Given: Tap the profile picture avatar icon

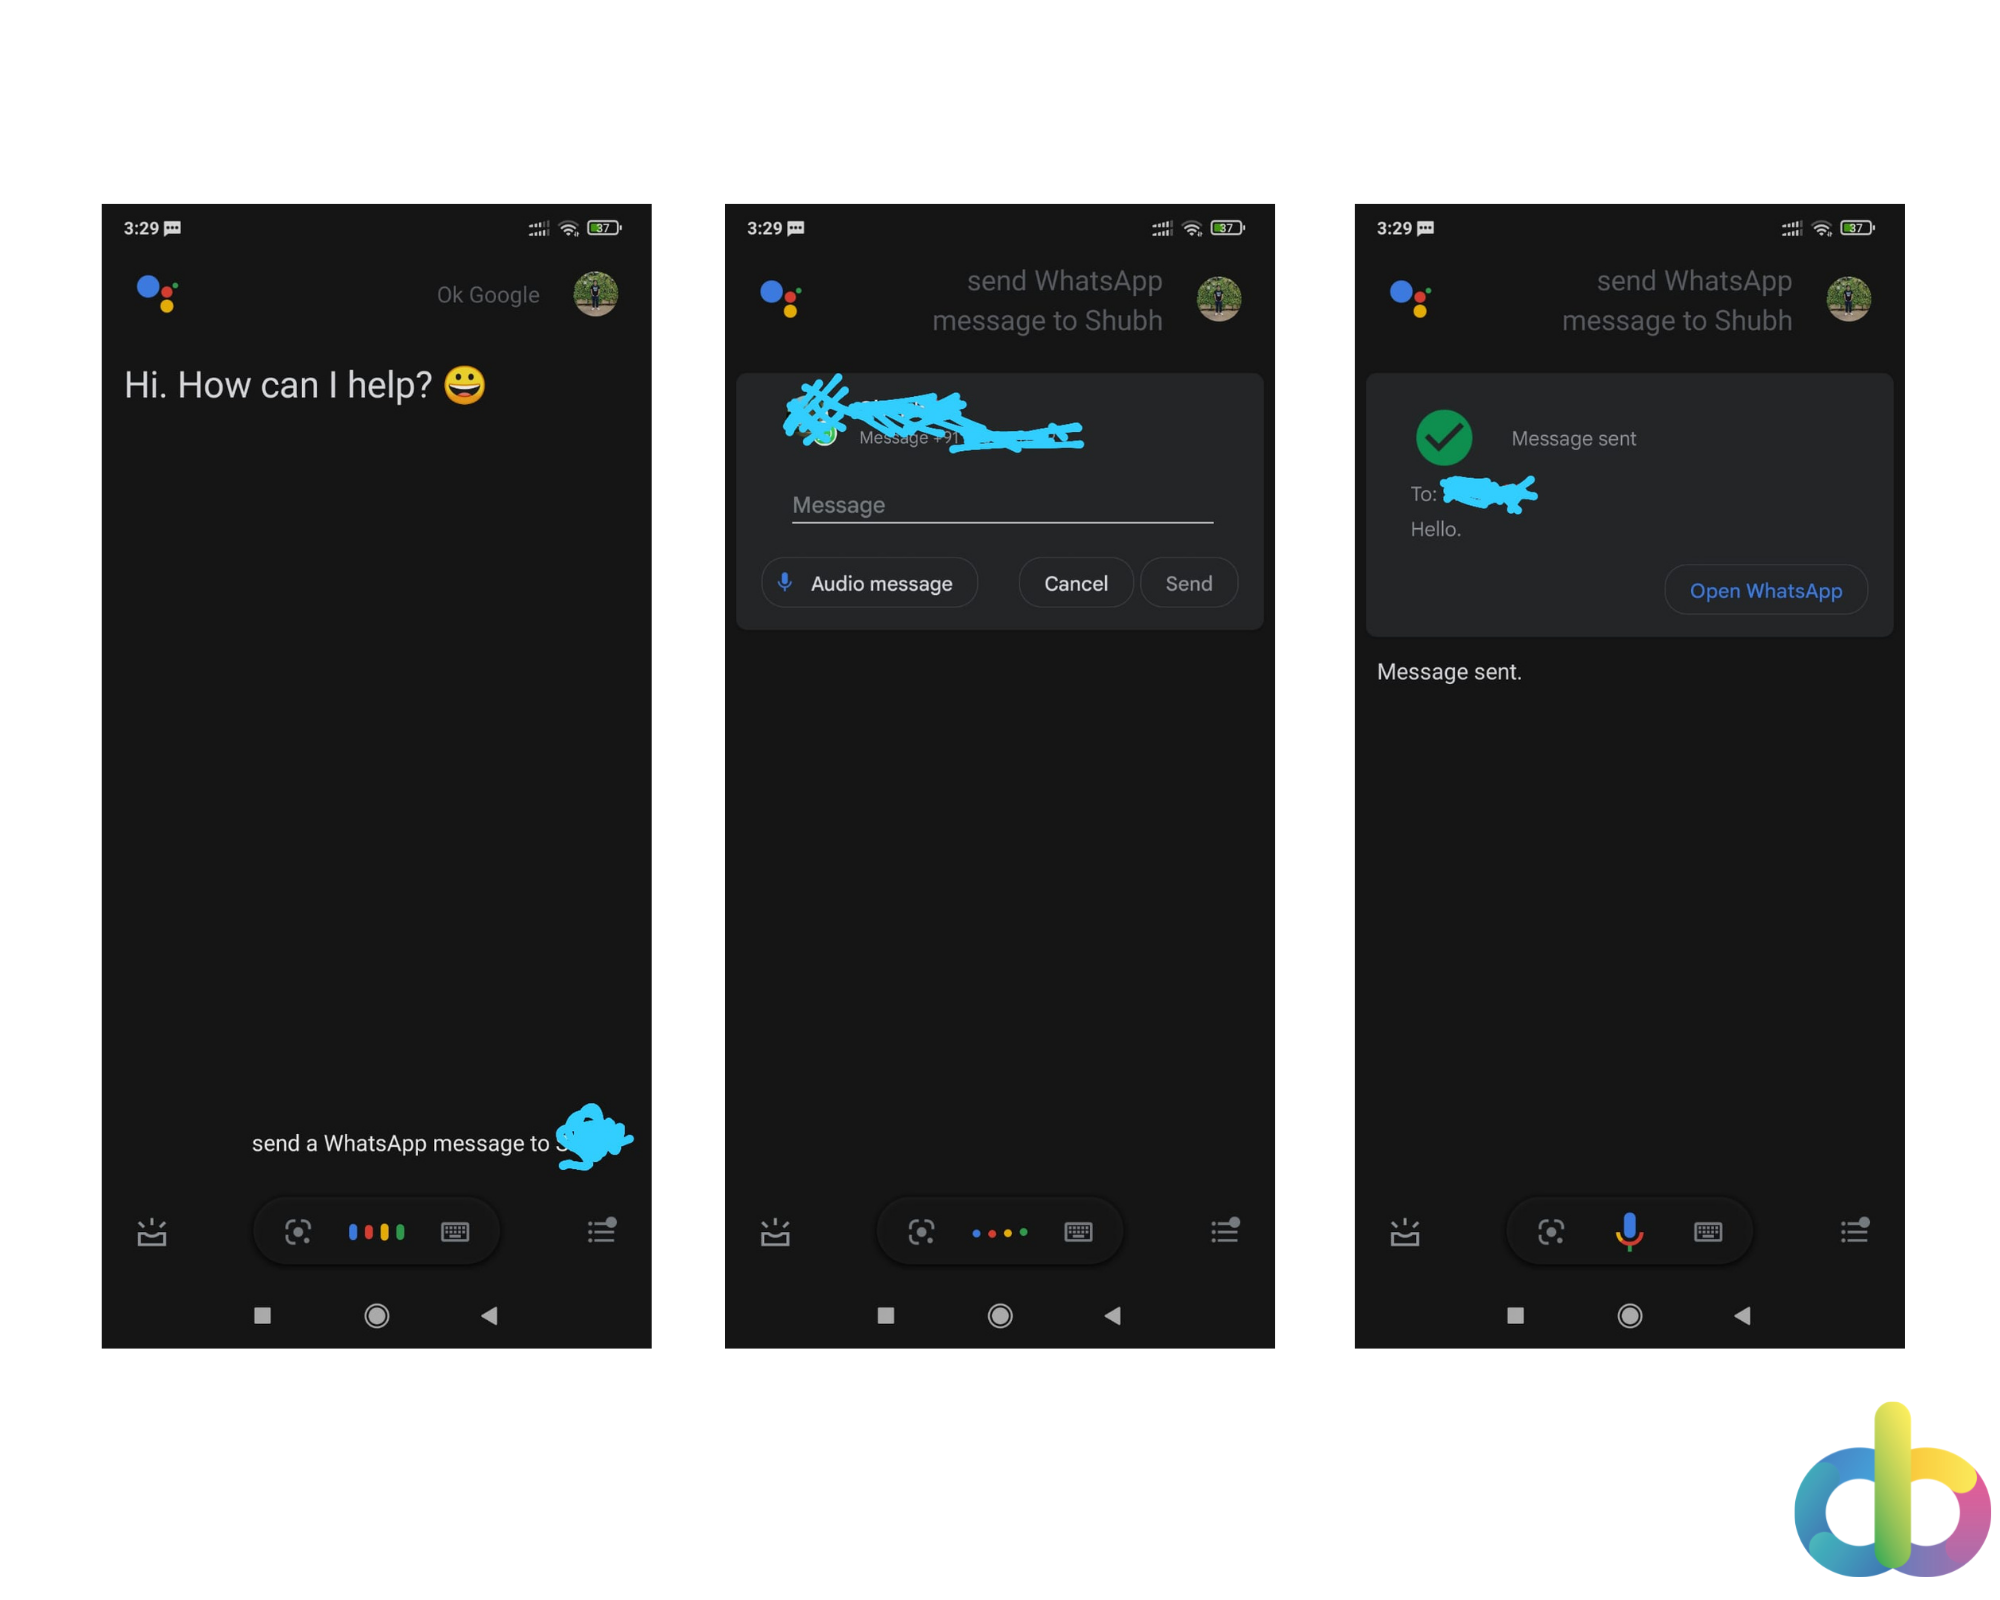Looking at the screenshot, I should pyautogui.click(x=598, y=296).
